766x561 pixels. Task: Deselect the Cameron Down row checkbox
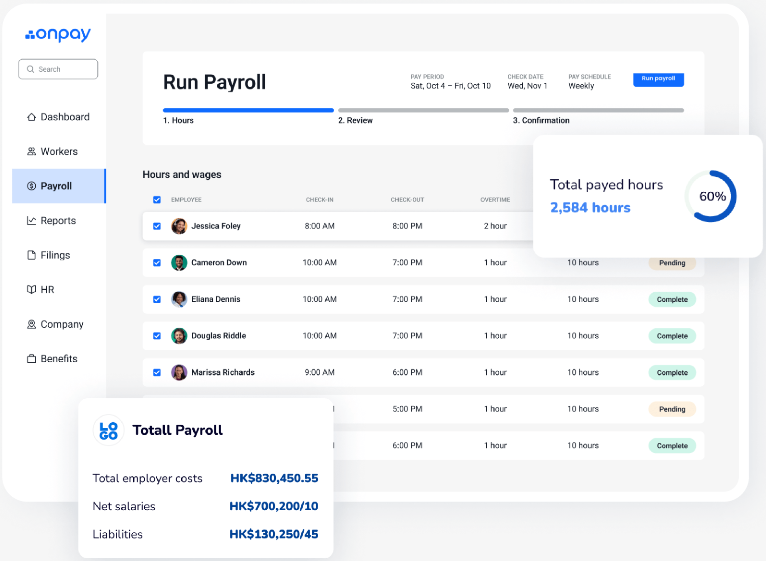pos(157,263)
